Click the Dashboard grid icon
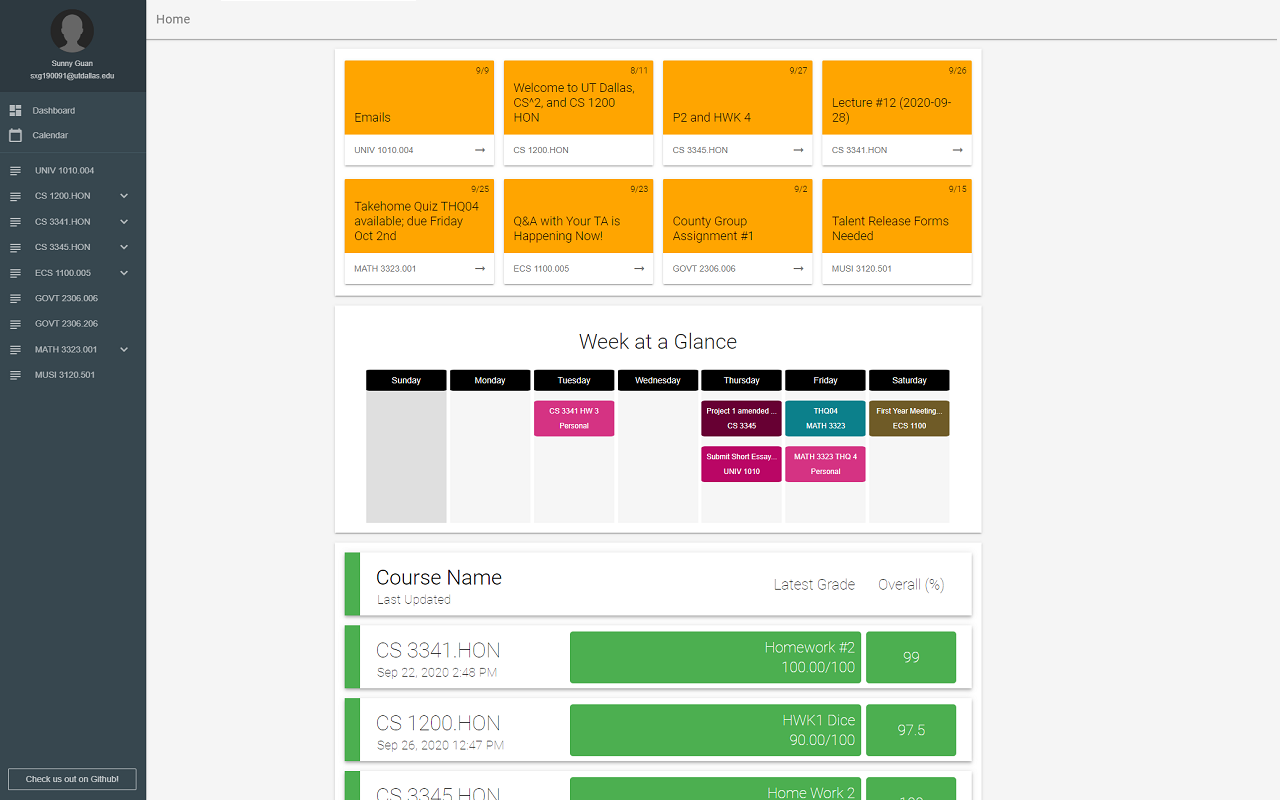This screenshot has width=1280, height=800. click(15, 110)
